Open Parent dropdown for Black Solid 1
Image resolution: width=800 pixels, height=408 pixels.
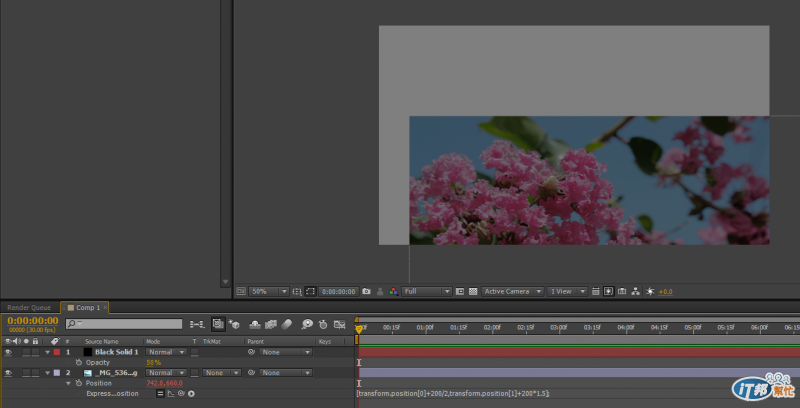pos(285,352)
